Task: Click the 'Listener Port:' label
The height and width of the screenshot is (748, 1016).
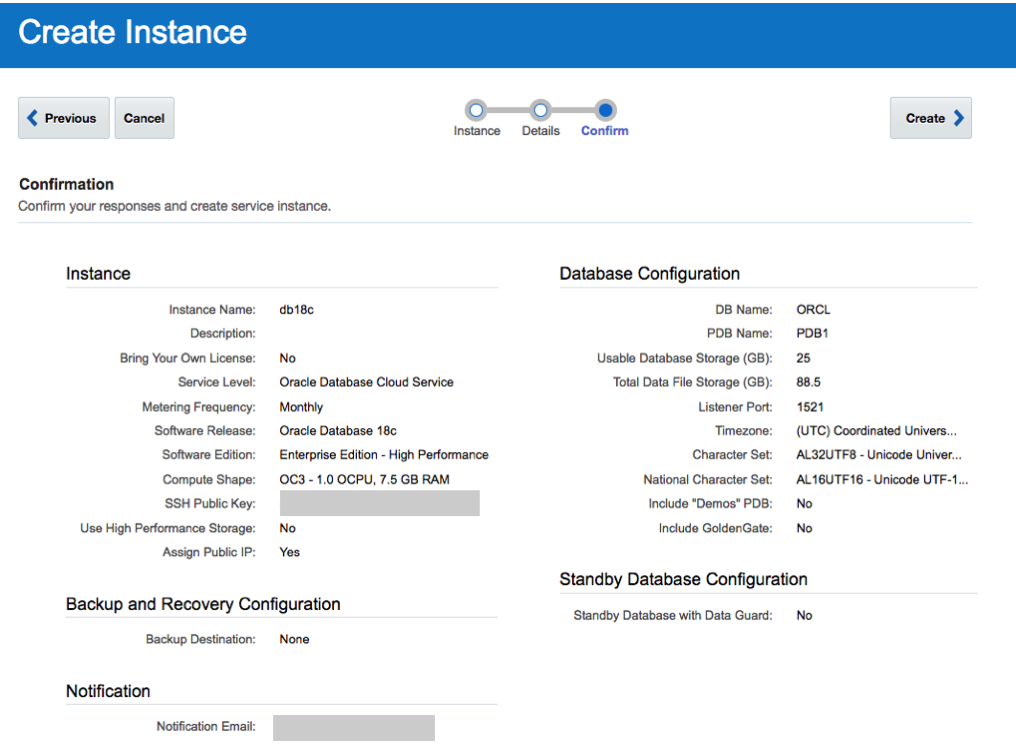Action: point(735,407)
